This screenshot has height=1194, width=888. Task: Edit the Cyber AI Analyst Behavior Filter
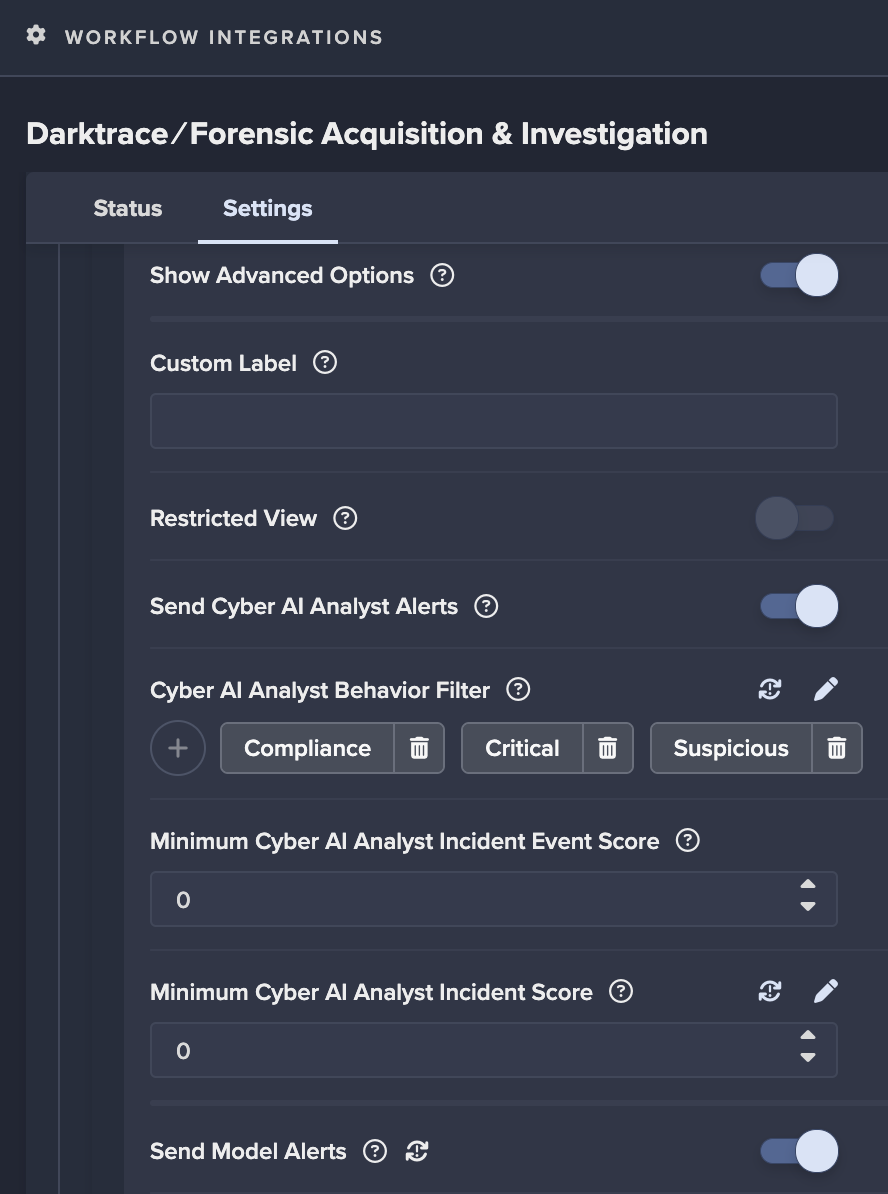point(825,689)
